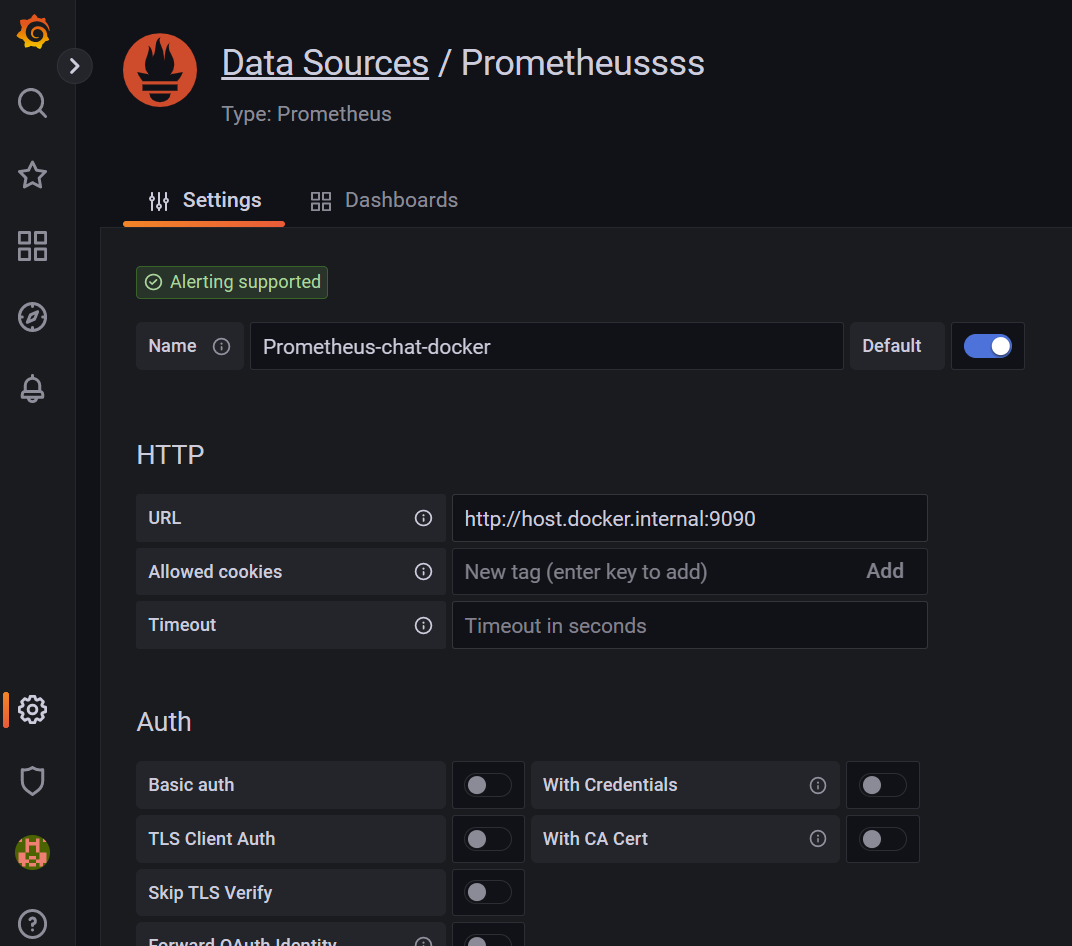Open Configuration gear icon
The height and width of the screenshot is (946, 1072).
point(32,710)
